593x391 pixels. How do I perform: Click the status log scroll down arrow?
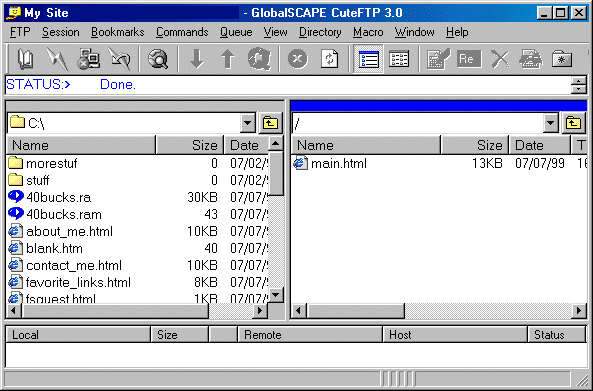tap(579, 89)
